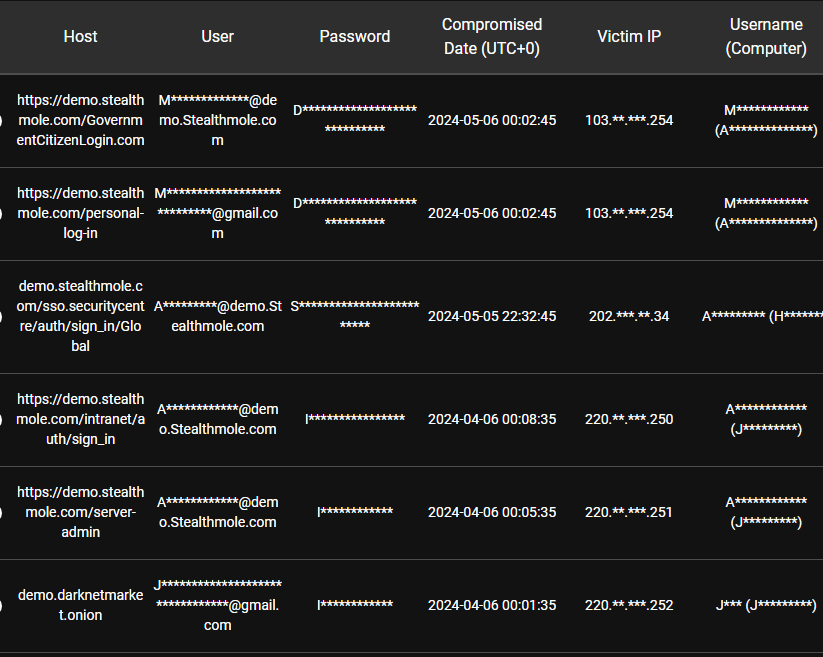This screenshot has height=657, width=823.
Task: Click the victim IP in the personal-log-in row
Action: [x=629, y=213]
